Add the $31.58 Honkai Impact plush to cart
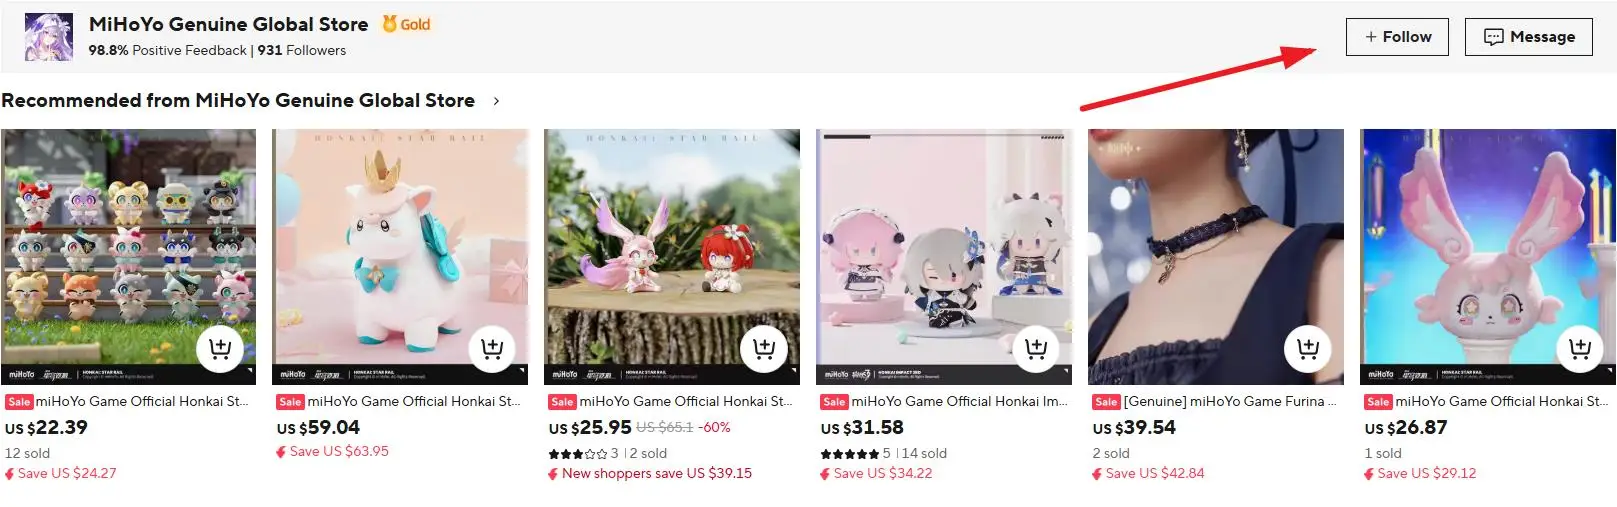 (x=1036, y=349)
